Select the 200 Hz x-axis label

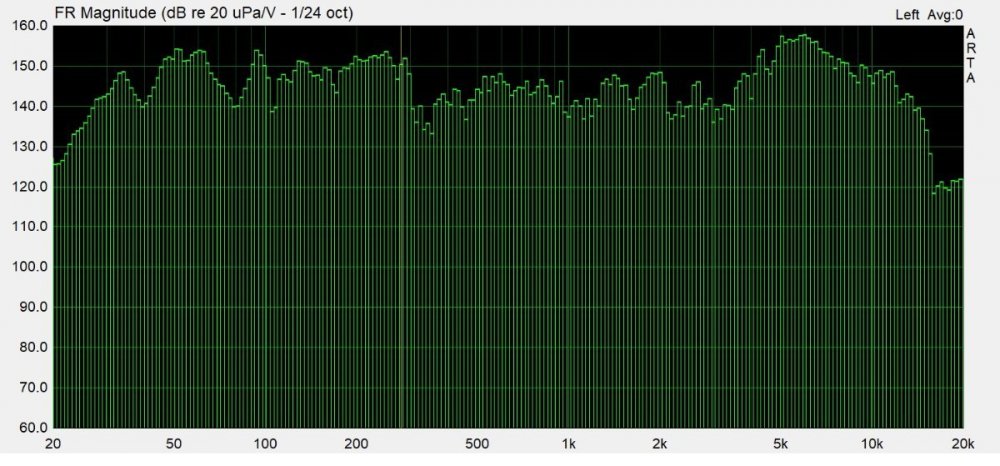(357, 443)
